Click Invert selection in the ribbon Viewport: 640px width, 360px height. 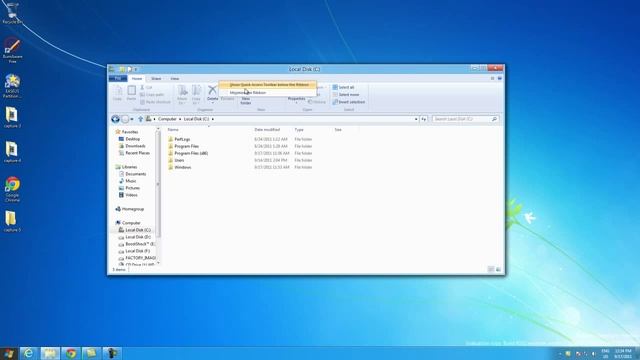(x=349, y=102)
